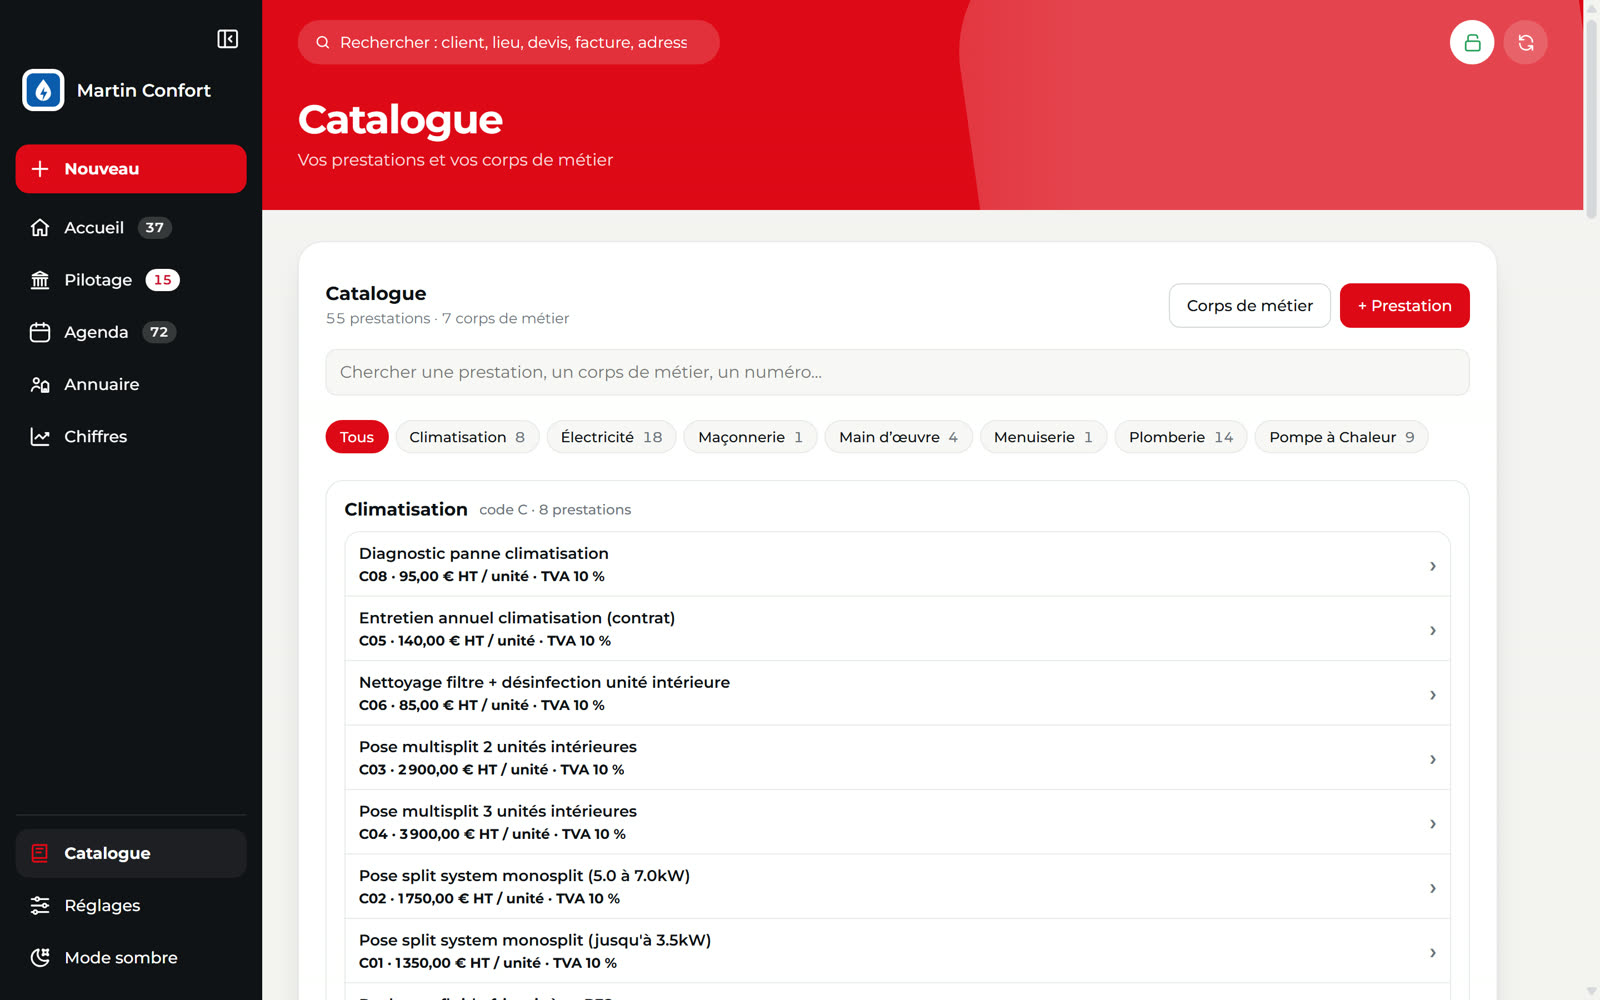Expand Entretien annuel climatisation row chevron

click(x=1433, y=630)
